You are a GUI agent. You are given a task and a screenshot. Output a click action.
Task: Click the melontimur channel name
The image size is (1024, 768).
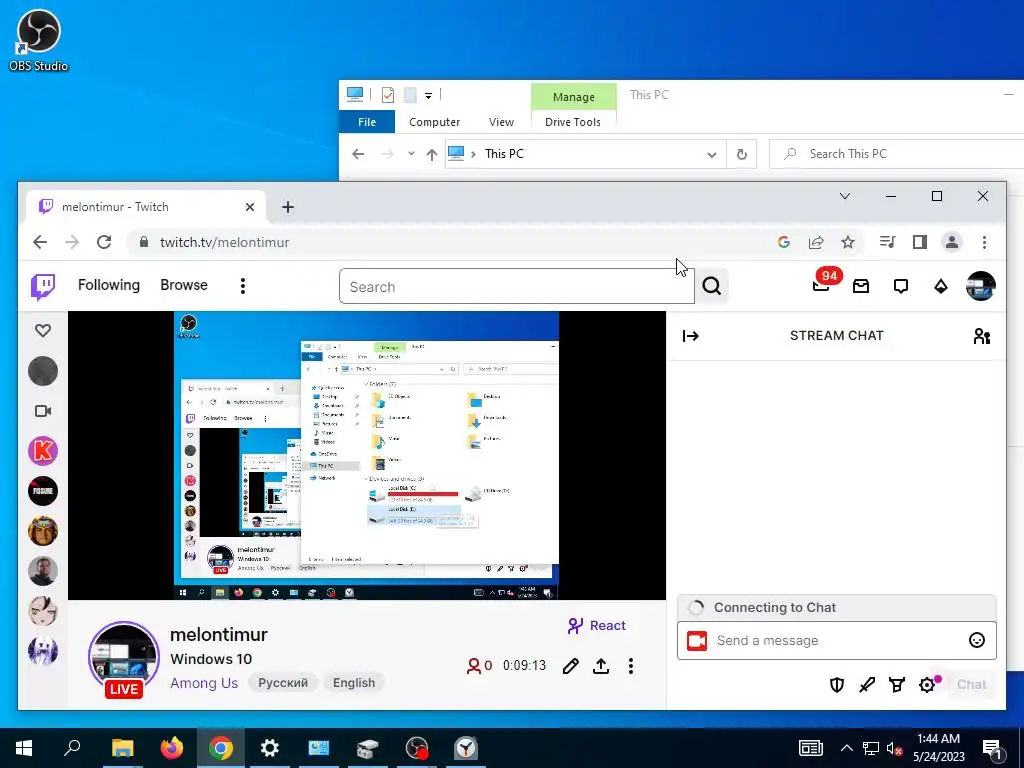[219, 635]
